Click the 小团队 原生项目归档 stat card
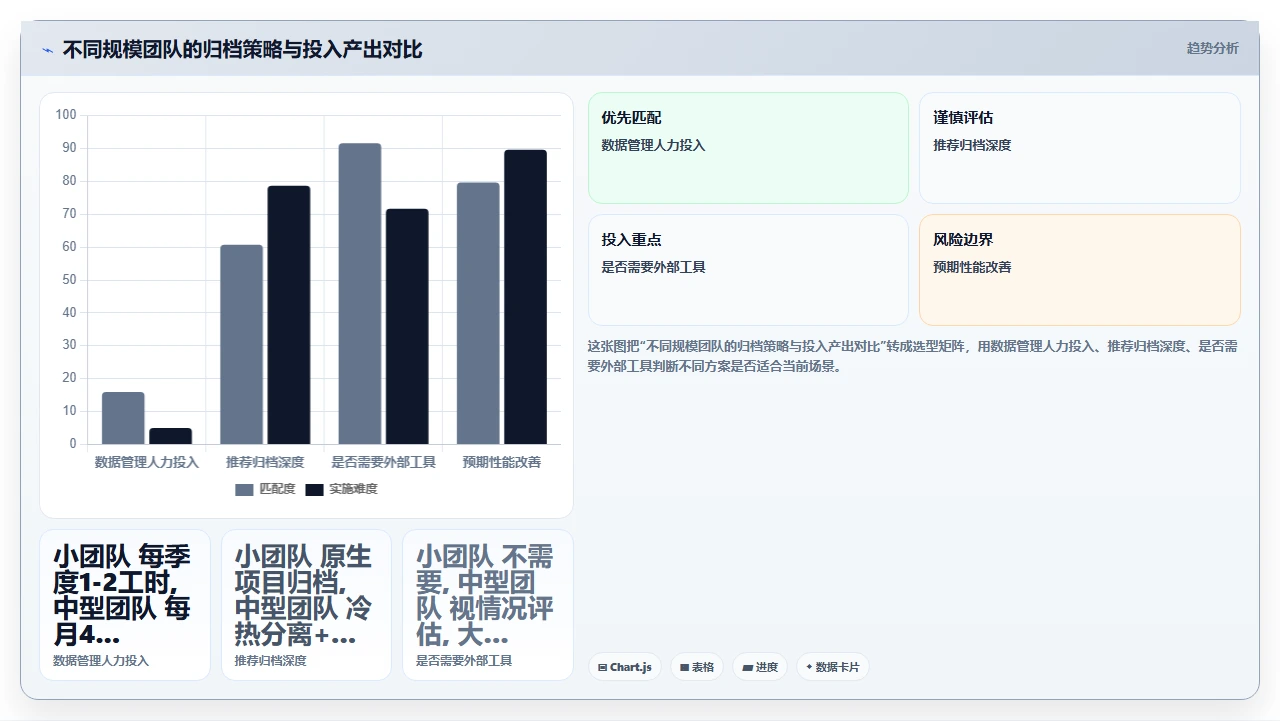1280x721 pixels. tap(306, 605)
